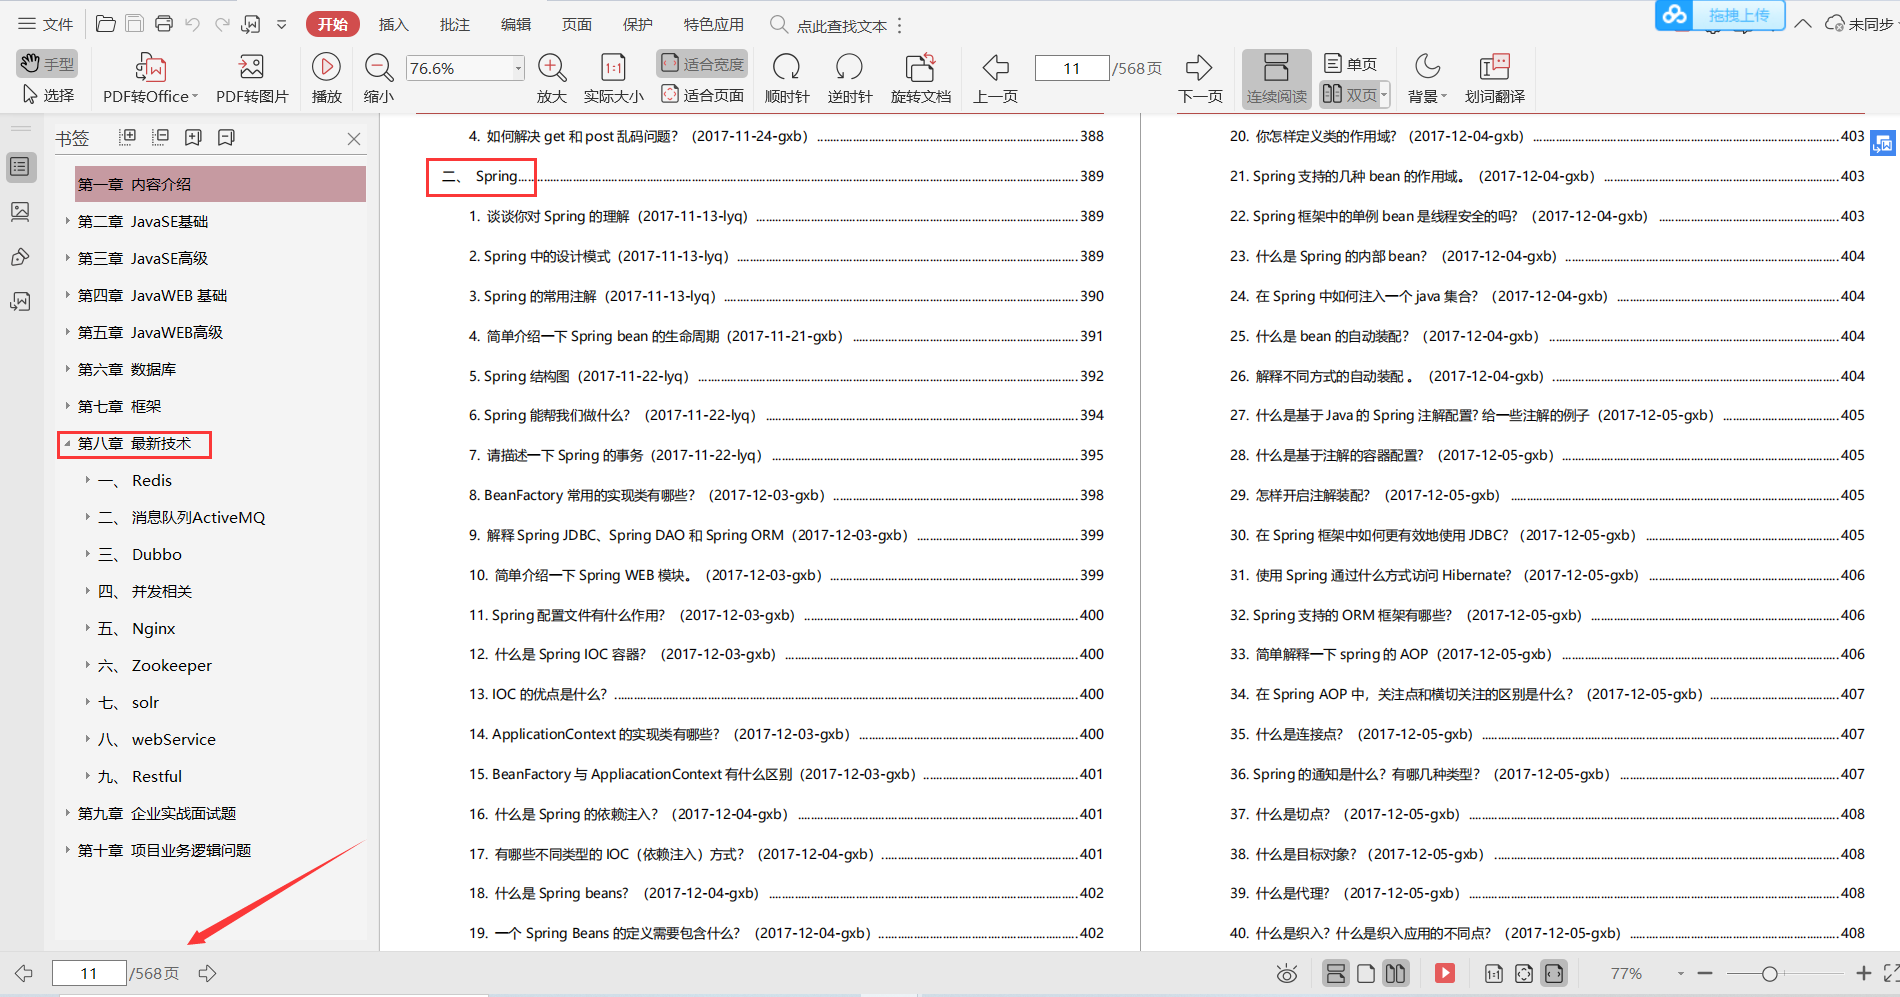Click the search magnifier icon for text search
1900x997 pixels.
pos(779,24)
